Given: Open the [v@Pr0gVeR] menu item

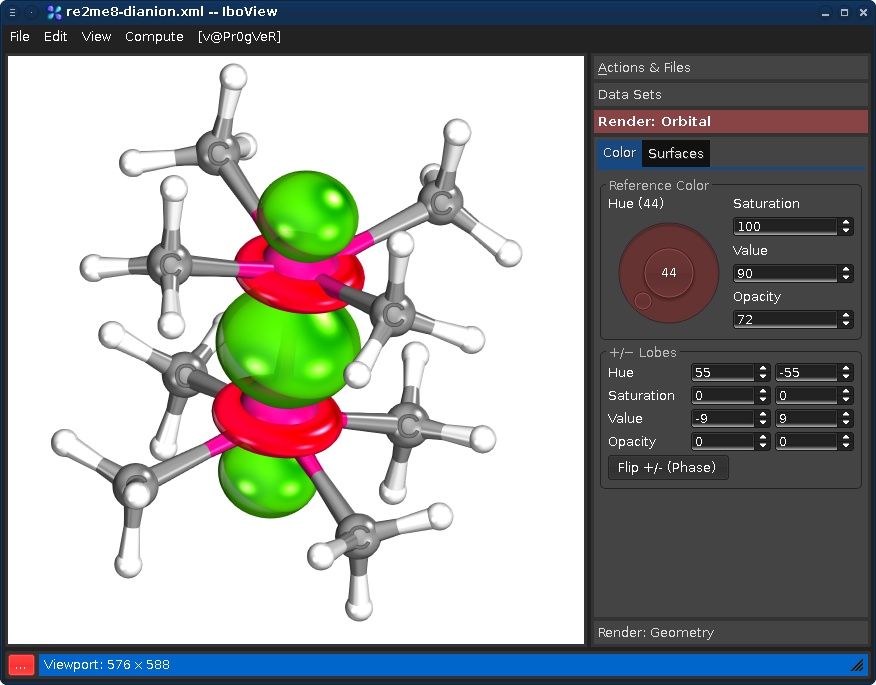Looking at the screenshot, I should click(x=239, y=37).
